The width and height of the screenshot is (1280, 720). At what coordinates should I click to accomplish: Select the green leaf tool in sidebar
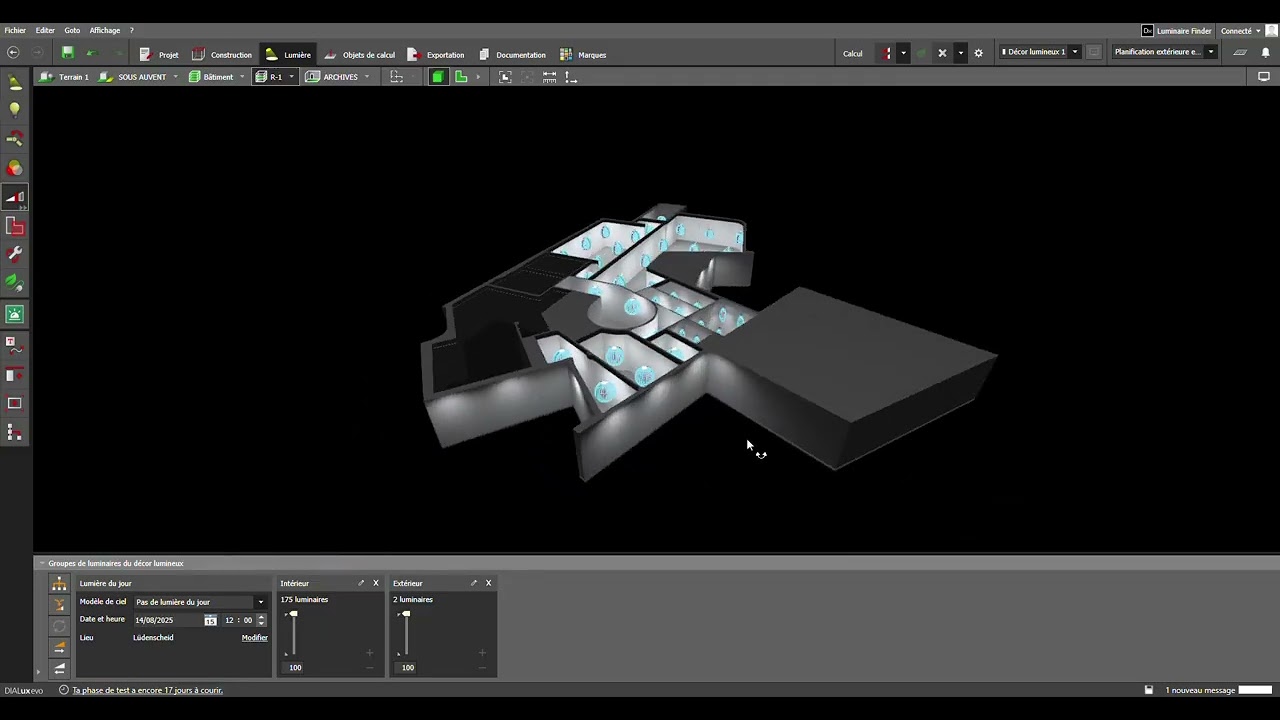[x=15, y=284]
